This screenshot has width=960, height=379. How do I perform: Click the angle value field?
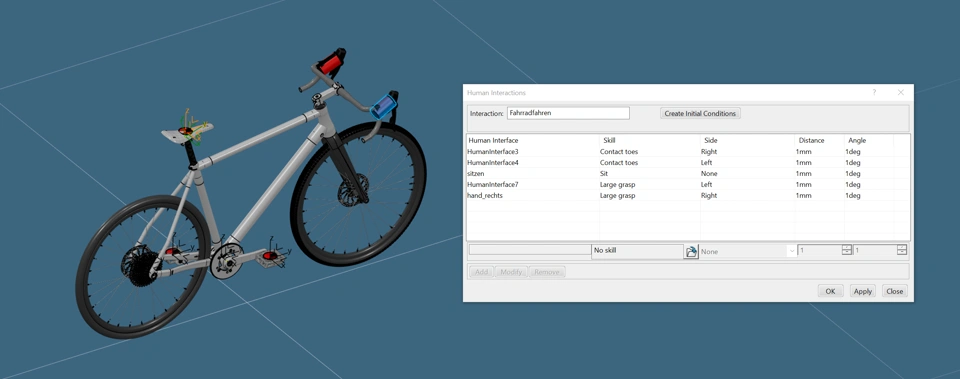point(876,250)
